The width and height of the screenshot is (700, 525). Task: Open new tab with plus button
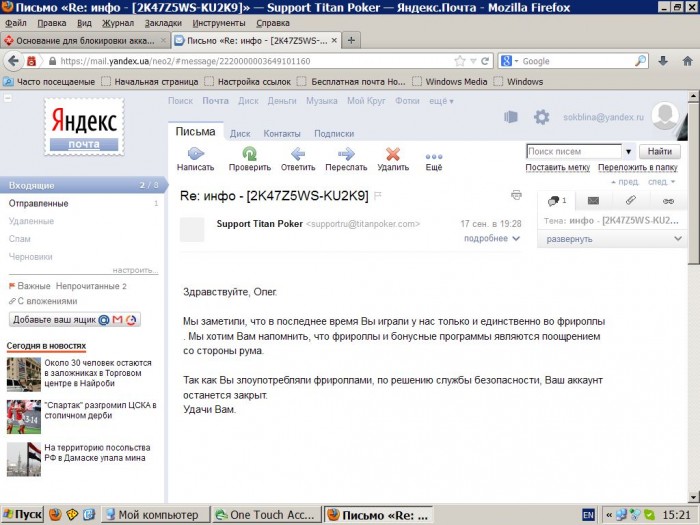click(351, 41)
